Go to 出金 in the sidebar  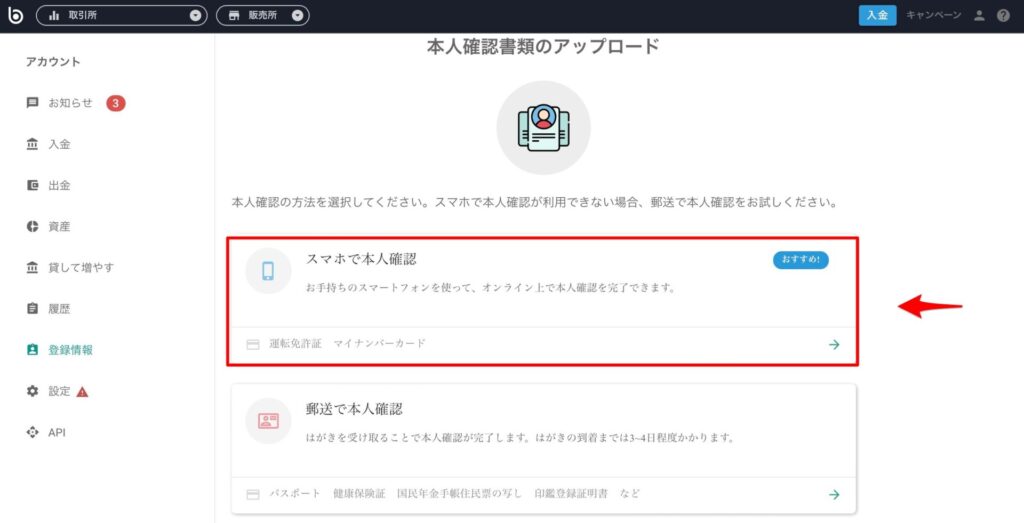coord(59,185)
